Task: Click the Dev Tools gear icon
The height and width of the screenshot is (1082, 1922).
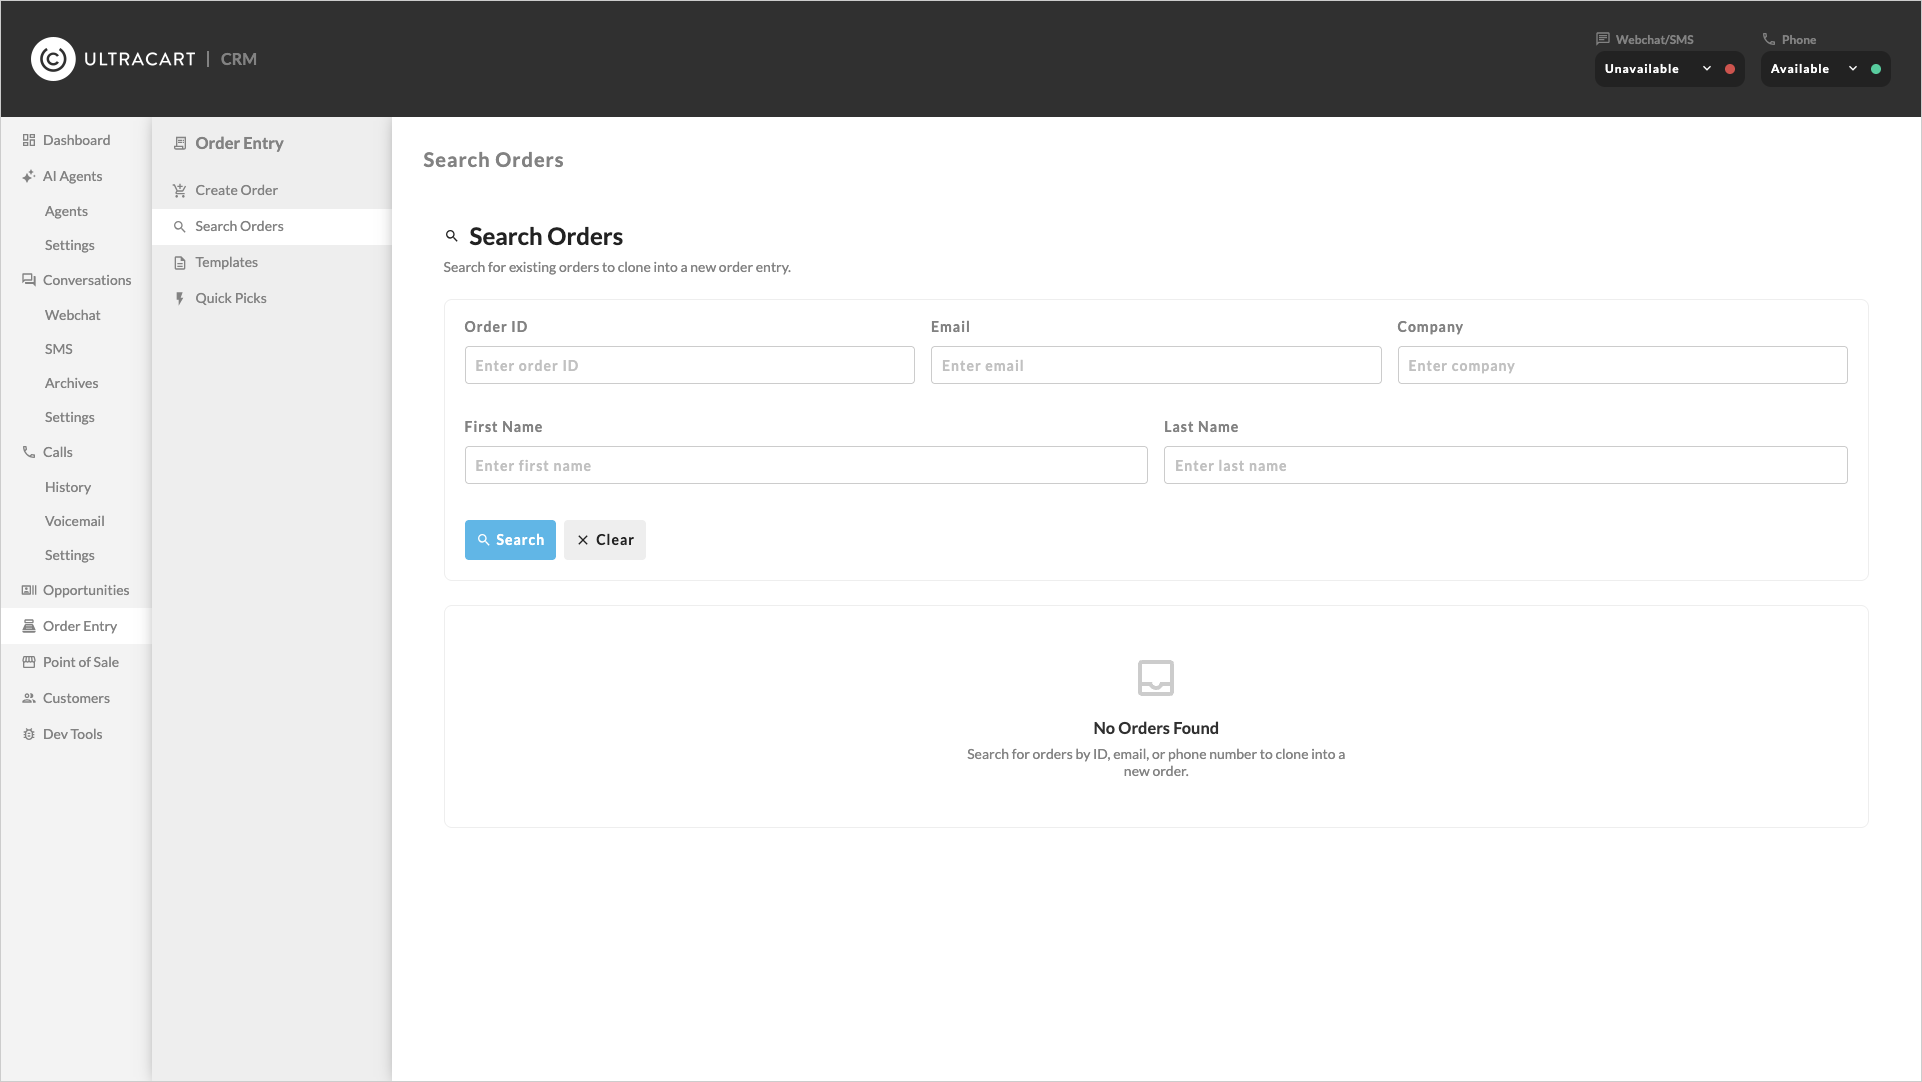Action: tap(29, 734)
